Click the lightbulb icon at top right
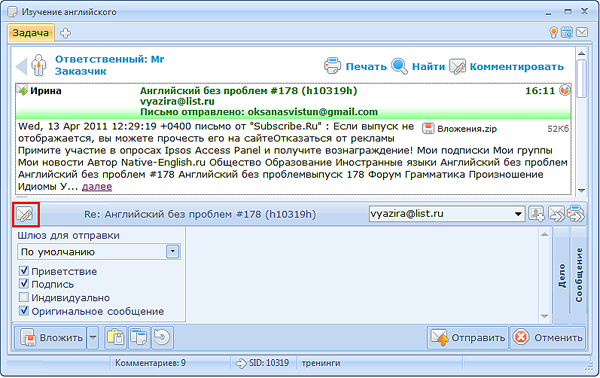 tap(553, 33)
